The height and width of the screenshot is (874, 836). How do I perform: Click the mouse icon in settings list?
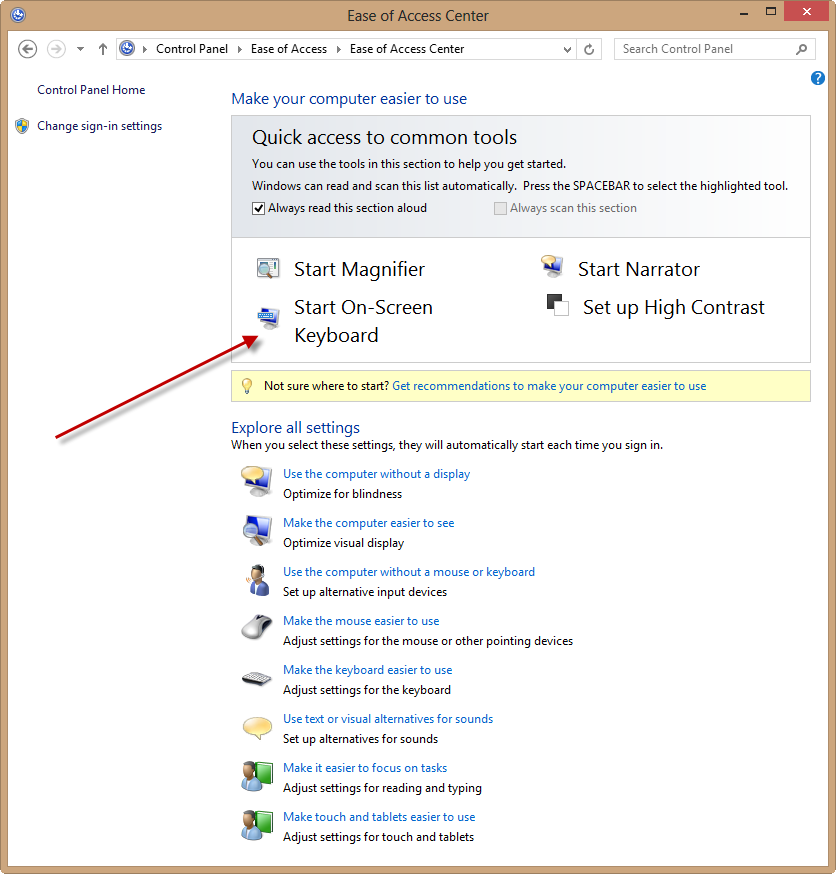(x=256, y=629)
